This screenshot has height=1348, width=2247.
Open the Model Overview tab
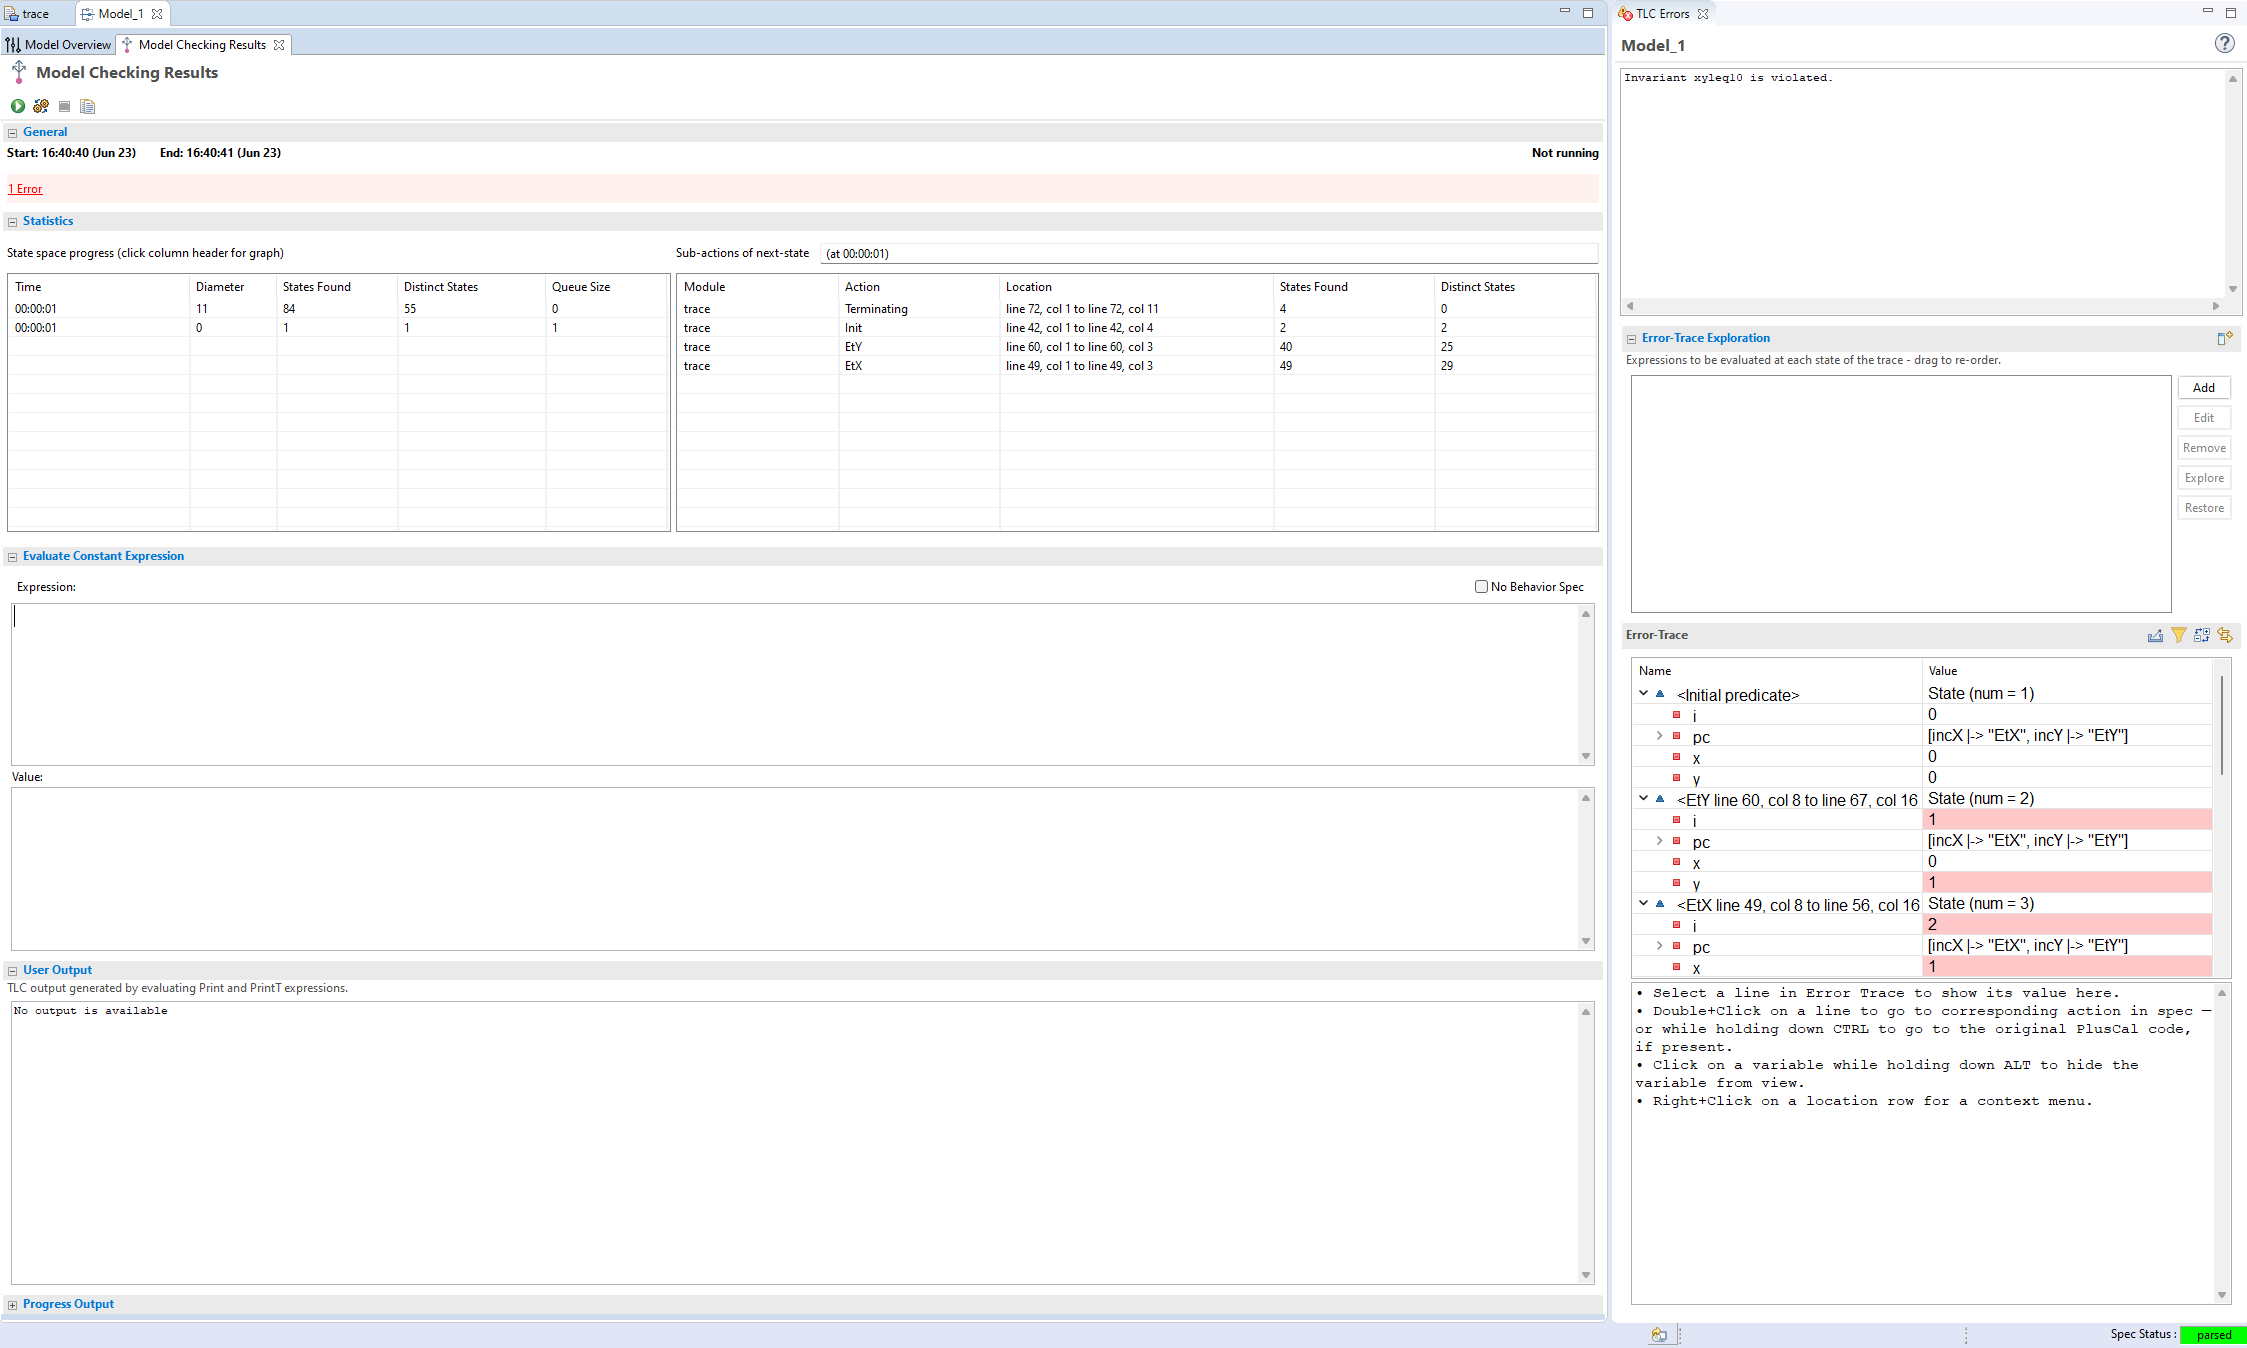(59, 45)
